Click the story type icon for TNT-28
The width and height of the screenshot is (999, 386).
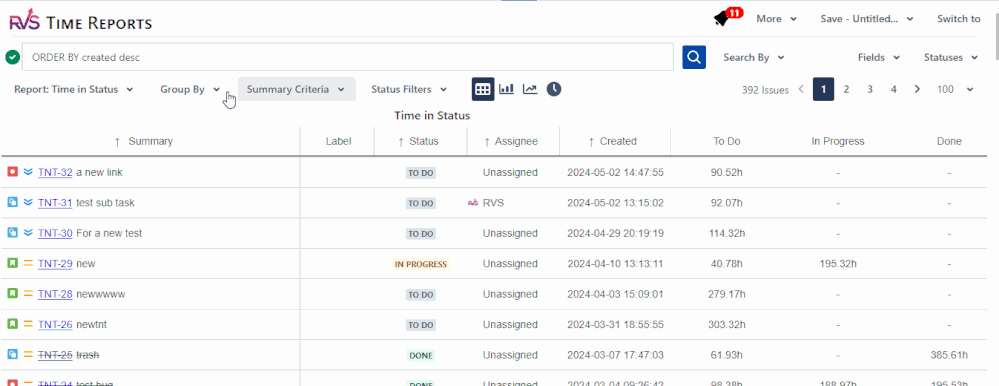(x=12, y=294)
